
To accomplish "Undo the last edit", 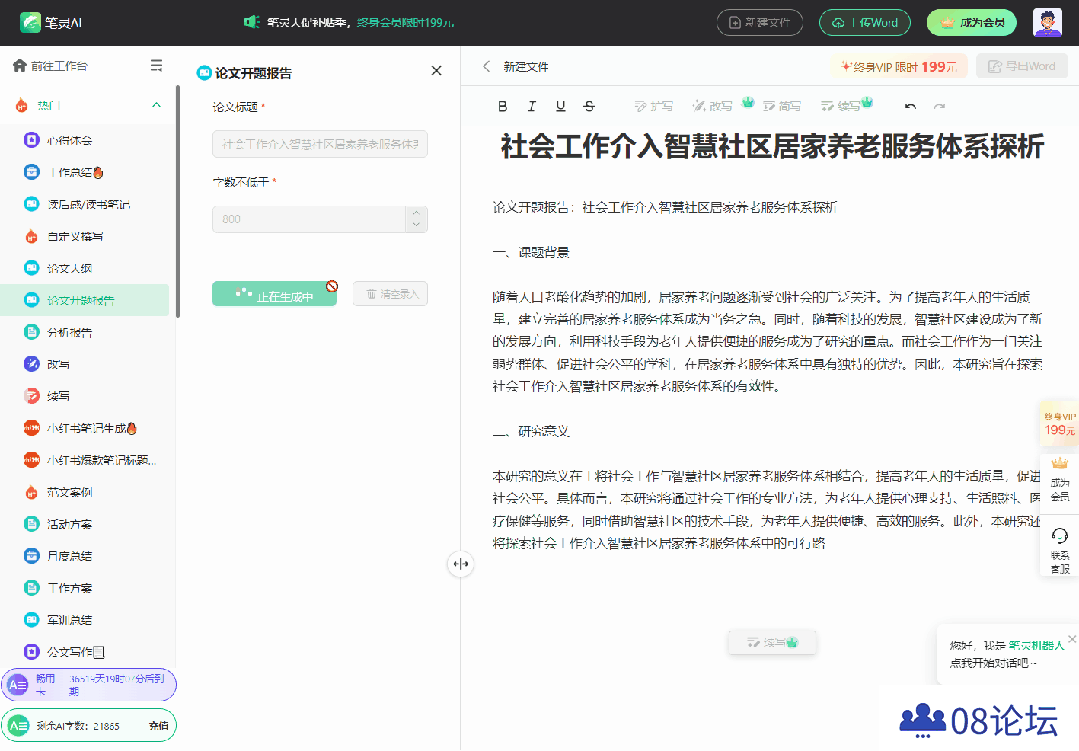I will click(910, 106).
